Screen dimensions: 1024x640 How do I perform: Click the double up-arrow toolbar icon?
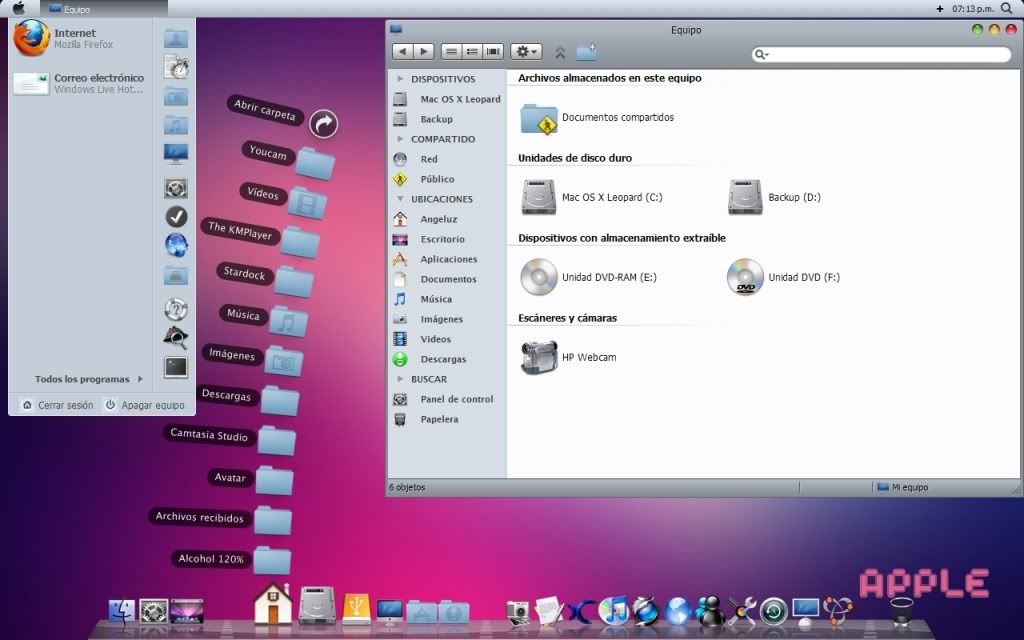coord(560,52)
